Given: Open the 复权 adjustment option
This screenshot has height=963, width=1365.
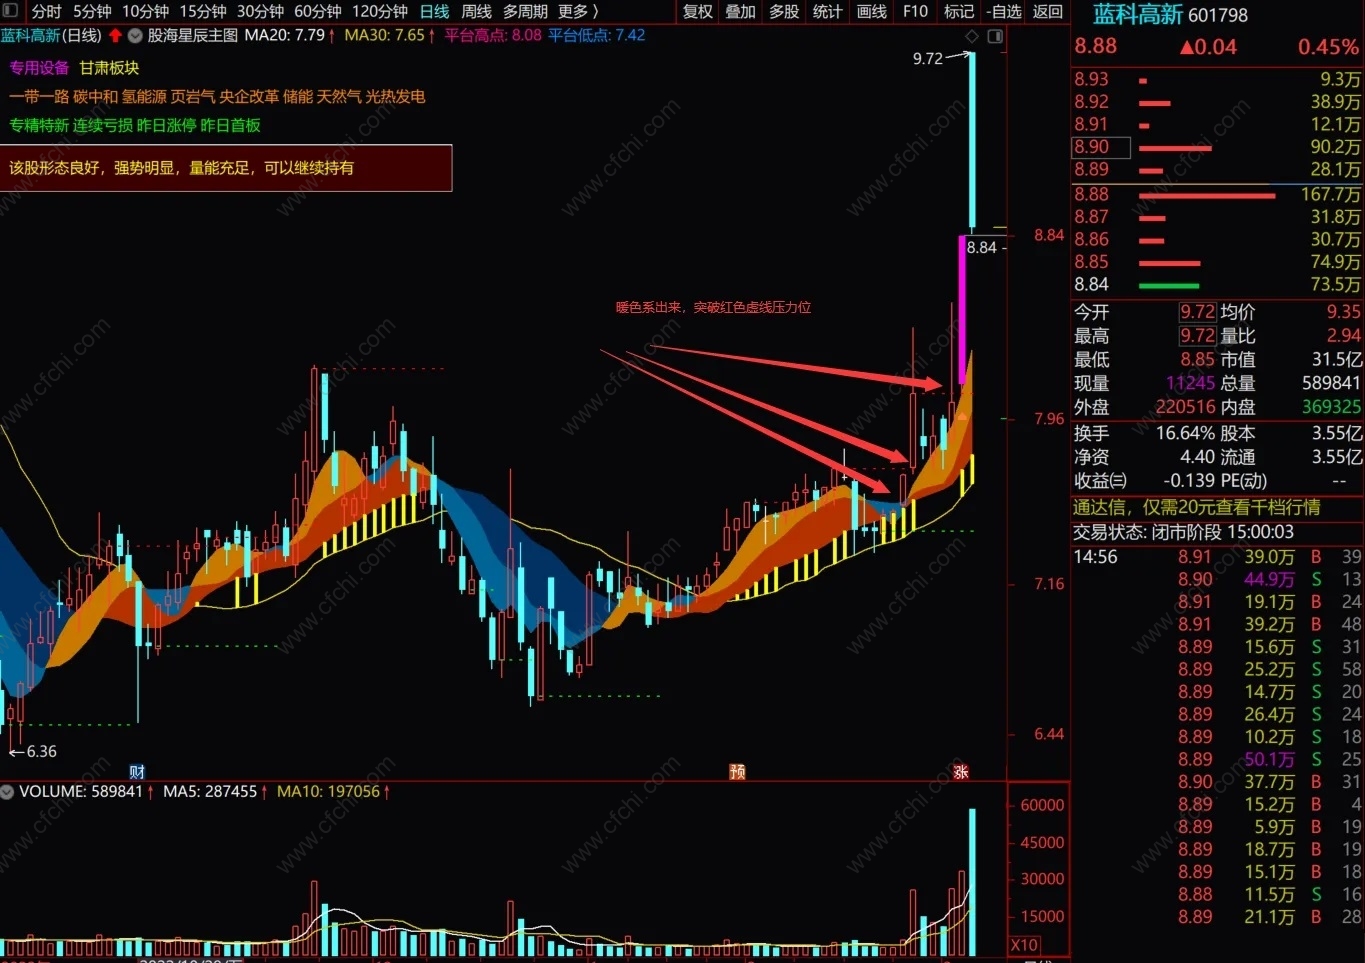Looking at the screenshot, I should tap(698, 11).
